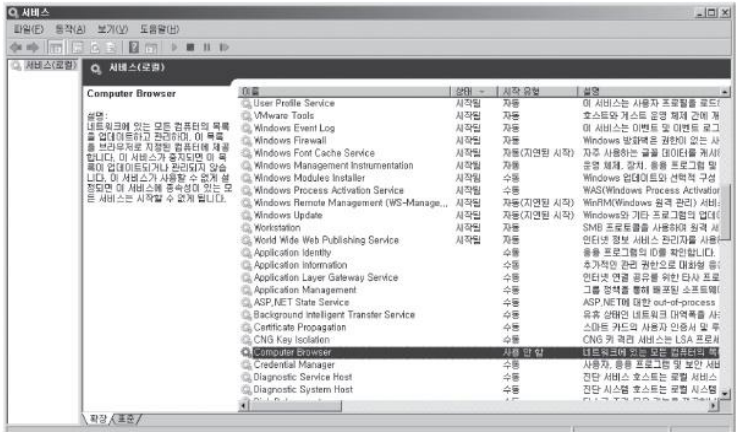Select 서비스(로컬) in the left tree
The height and width of the screenshot is (437, 742).
pyautogui.click(x=51, y=65)
